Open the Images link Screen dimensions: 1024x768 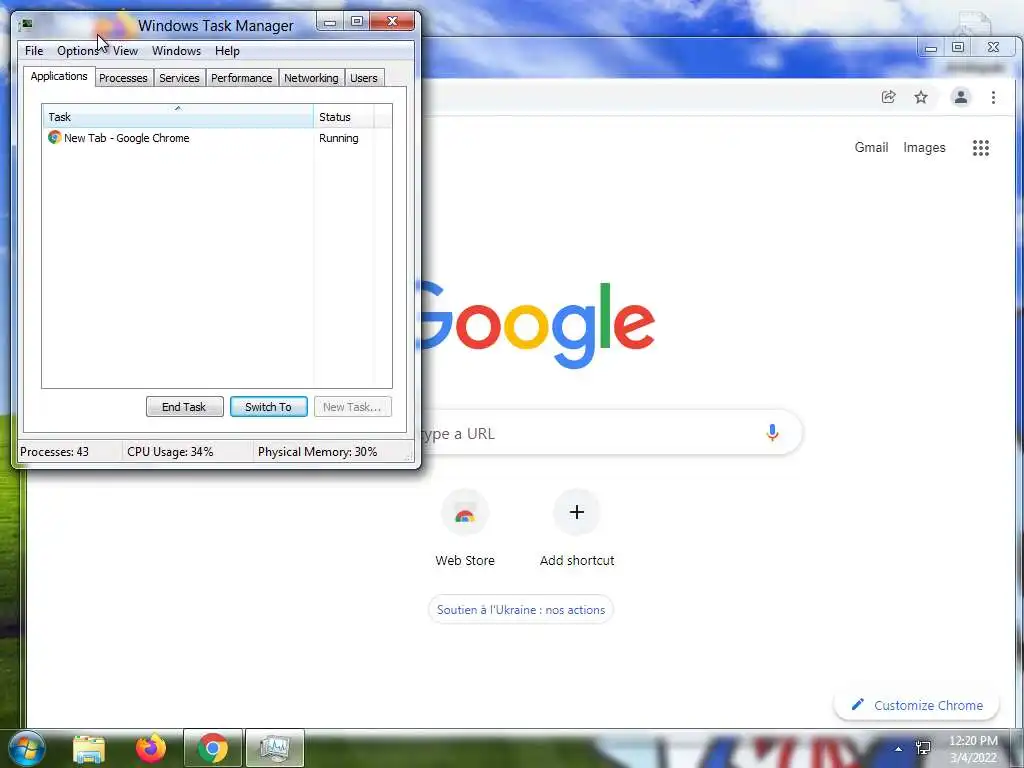click(924, 148)
